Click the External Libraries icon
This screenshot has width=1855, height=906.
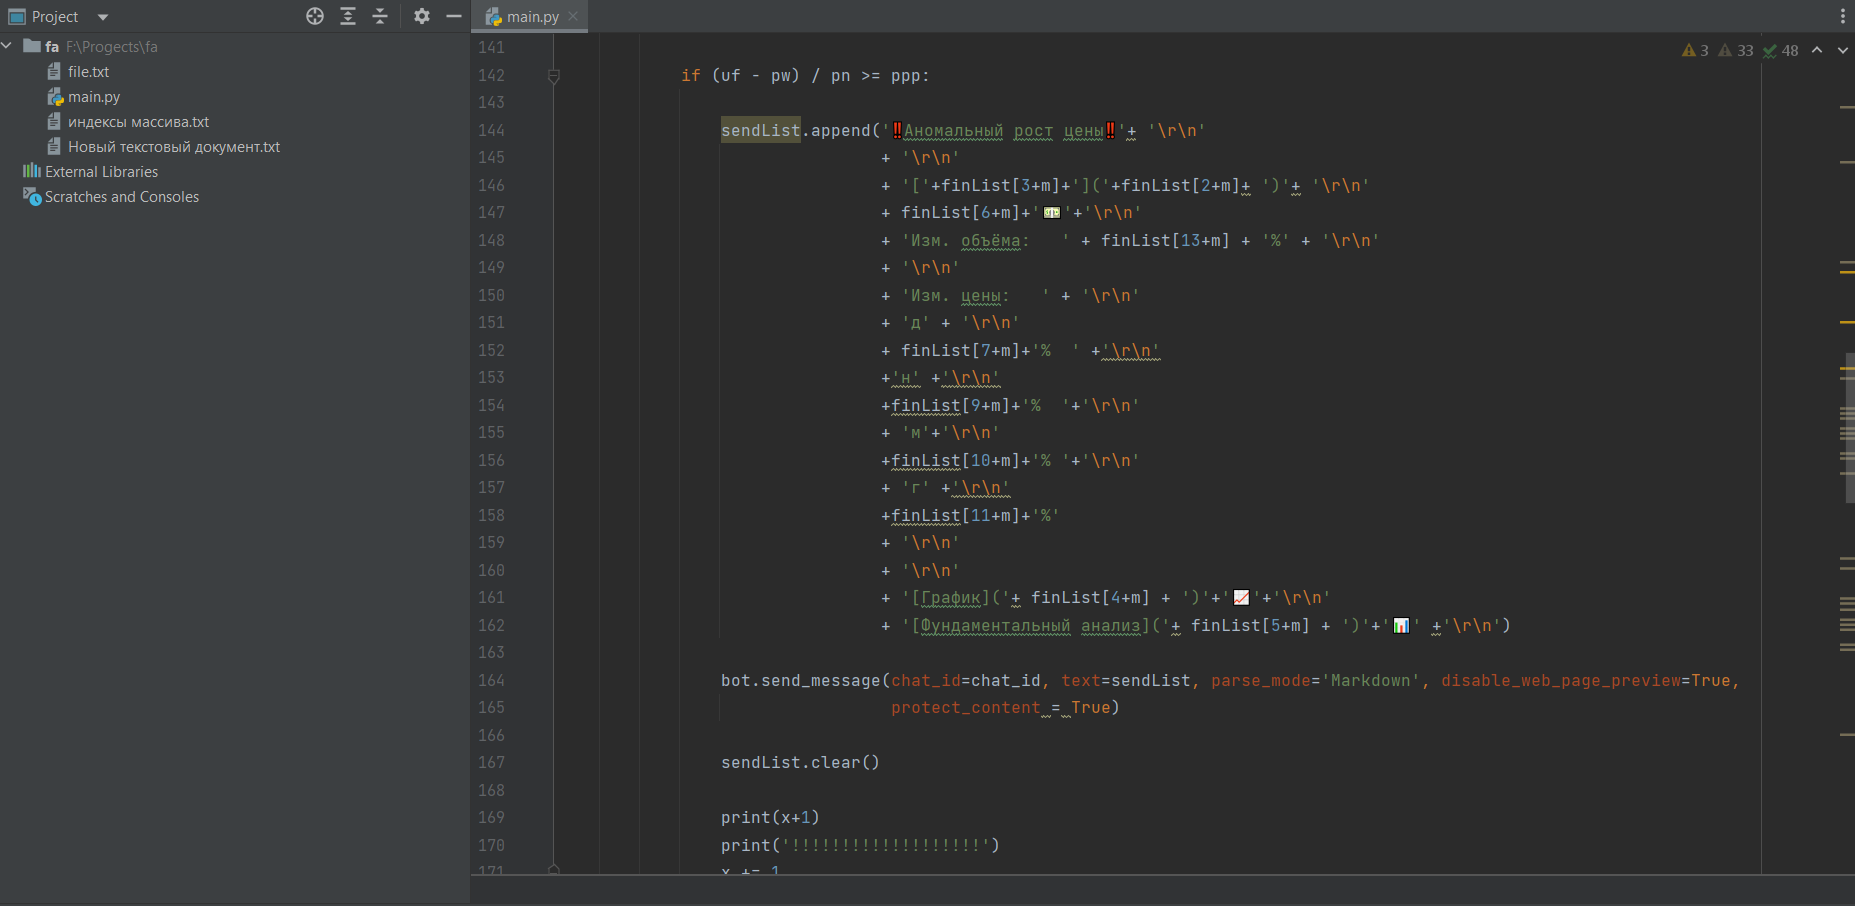(32, 171)
